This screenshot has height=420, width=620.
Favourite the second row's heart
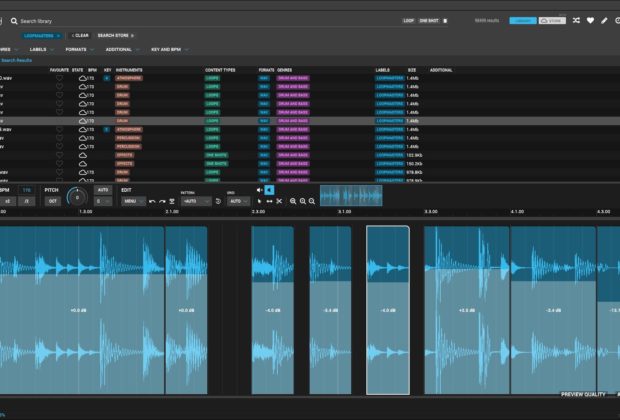point(59,87)
